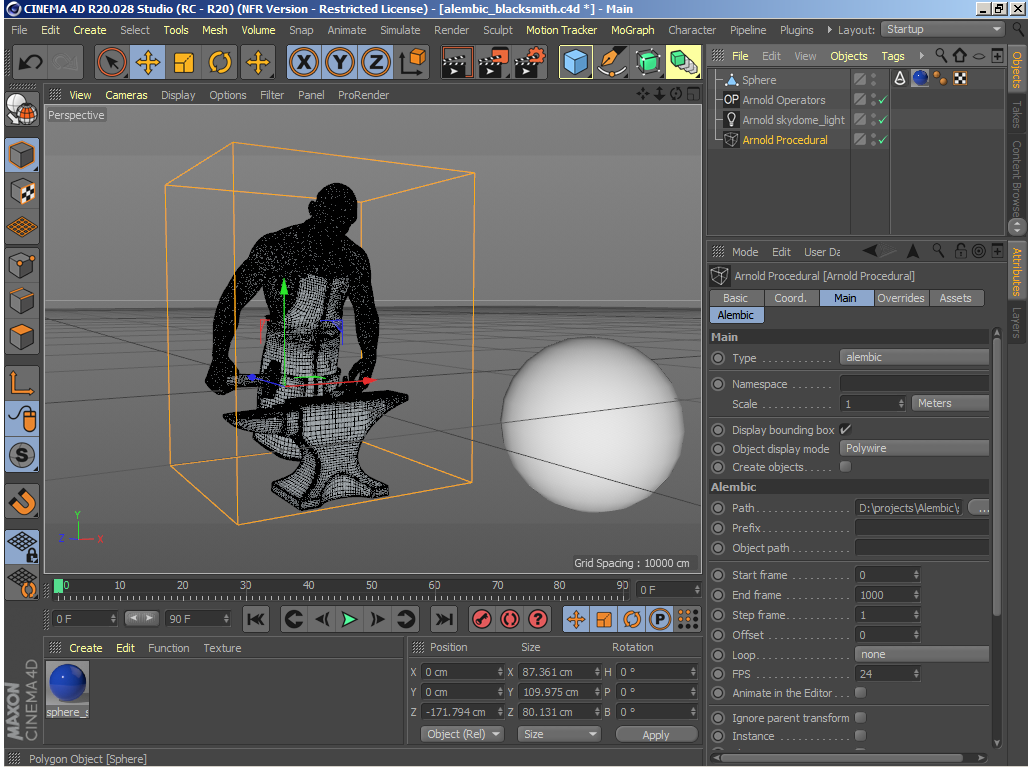This screenshot has height=768, width=1028.
Task: Open the MoGraph menu
Action: (632, 30)
